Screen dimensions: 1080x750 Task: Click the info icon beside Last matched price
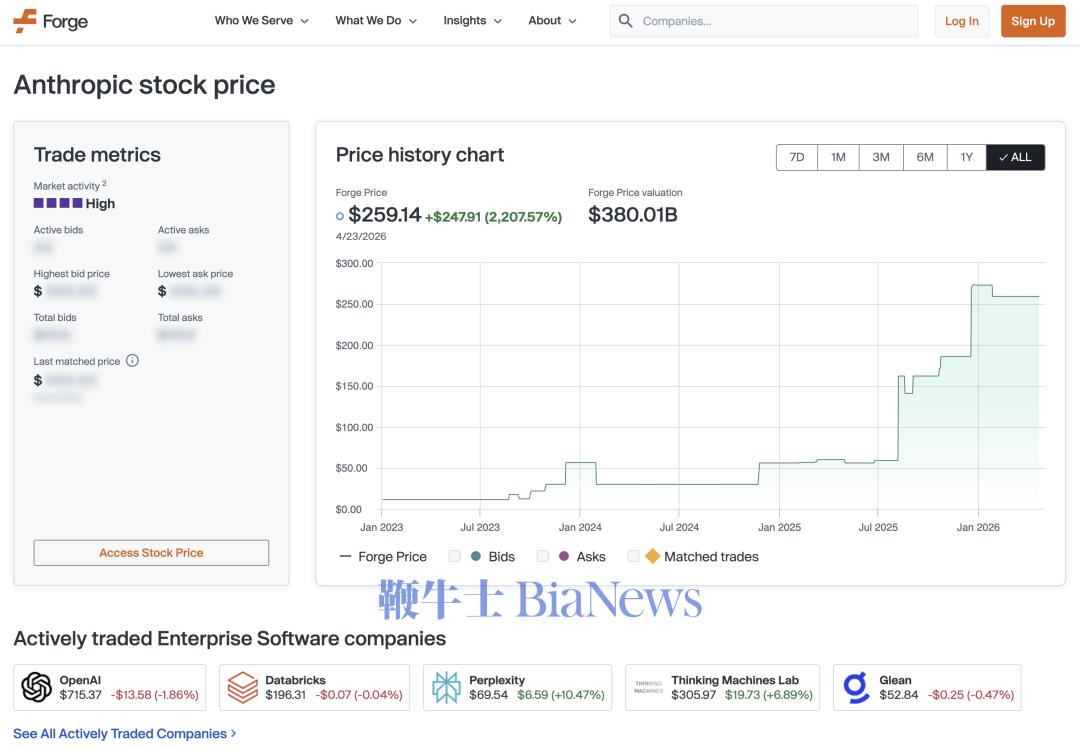[x=132, y=361]
